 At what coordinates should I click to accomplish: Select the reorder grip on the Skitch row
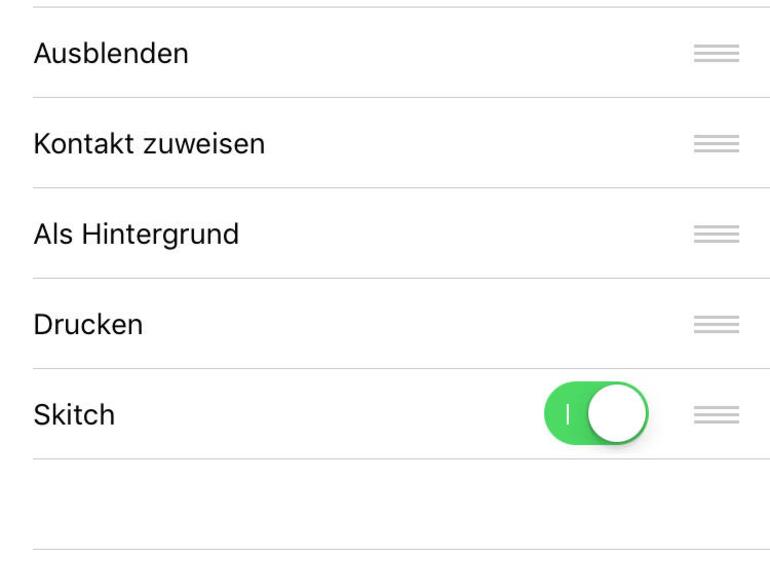click(716, 414)
